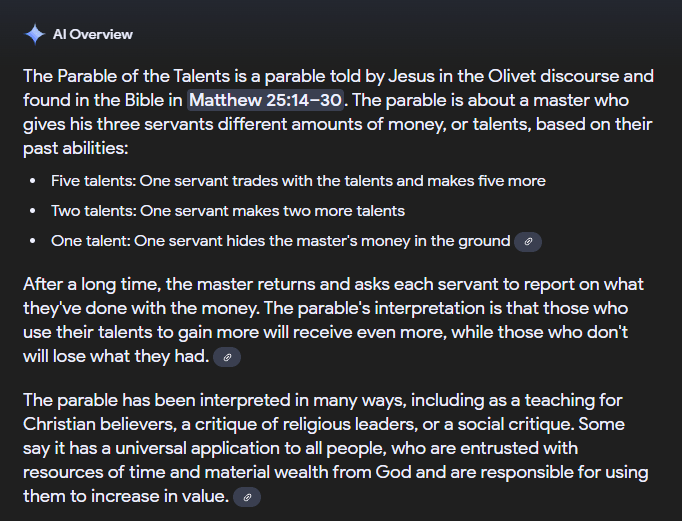The height and width of the screenshot is (521, 682).
Task: Click the "One talent" bullet item text
Action: (x=280, y=241)
